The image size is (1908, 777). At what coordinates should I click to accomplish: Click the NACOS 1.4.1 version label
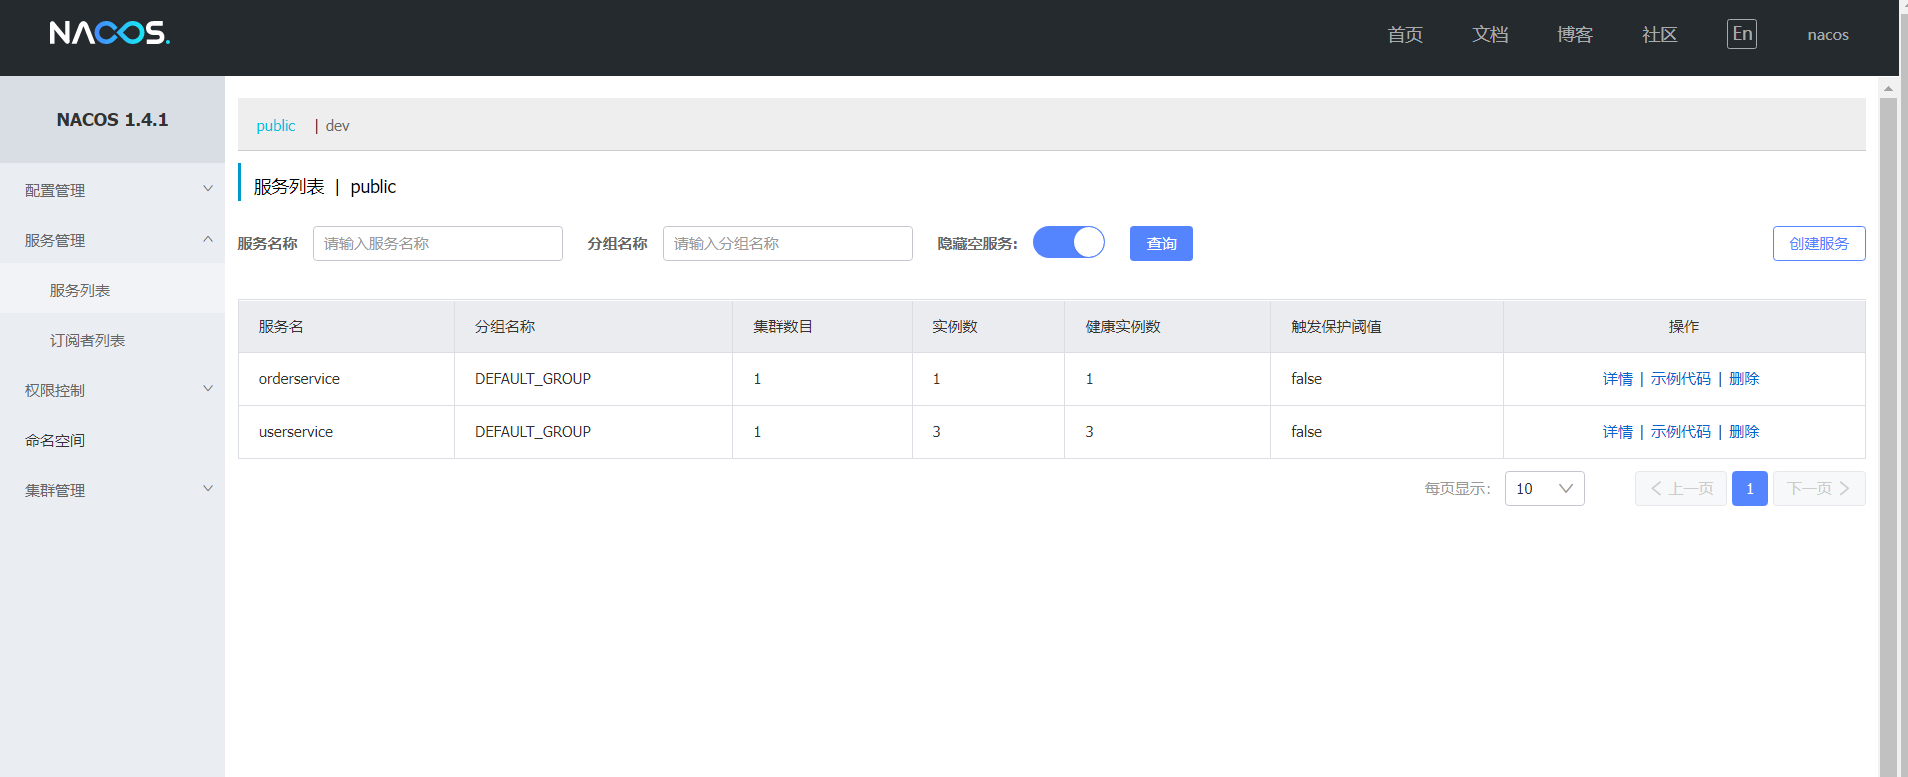(112, 120)
